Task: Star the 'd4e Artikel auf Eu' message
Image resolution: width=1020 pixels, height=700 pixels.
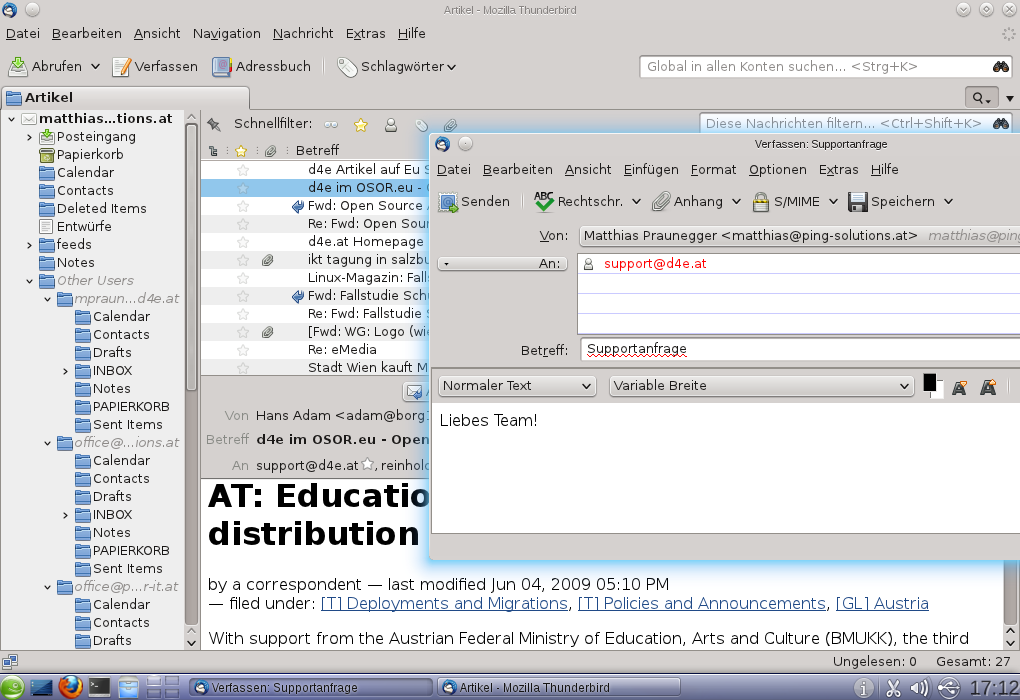Action: click(x=243, y=170)
